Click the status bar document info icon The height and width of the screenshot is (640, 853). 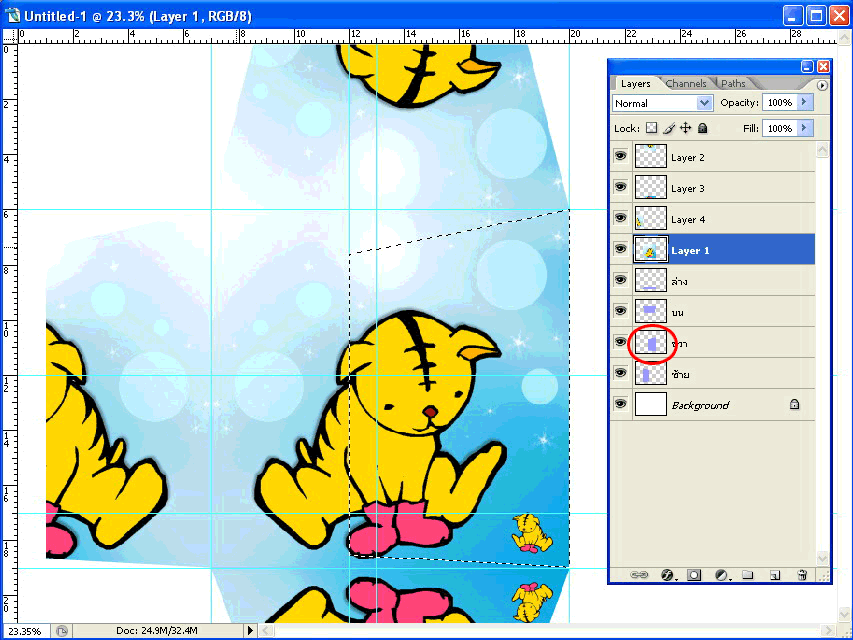coord(61,631)
